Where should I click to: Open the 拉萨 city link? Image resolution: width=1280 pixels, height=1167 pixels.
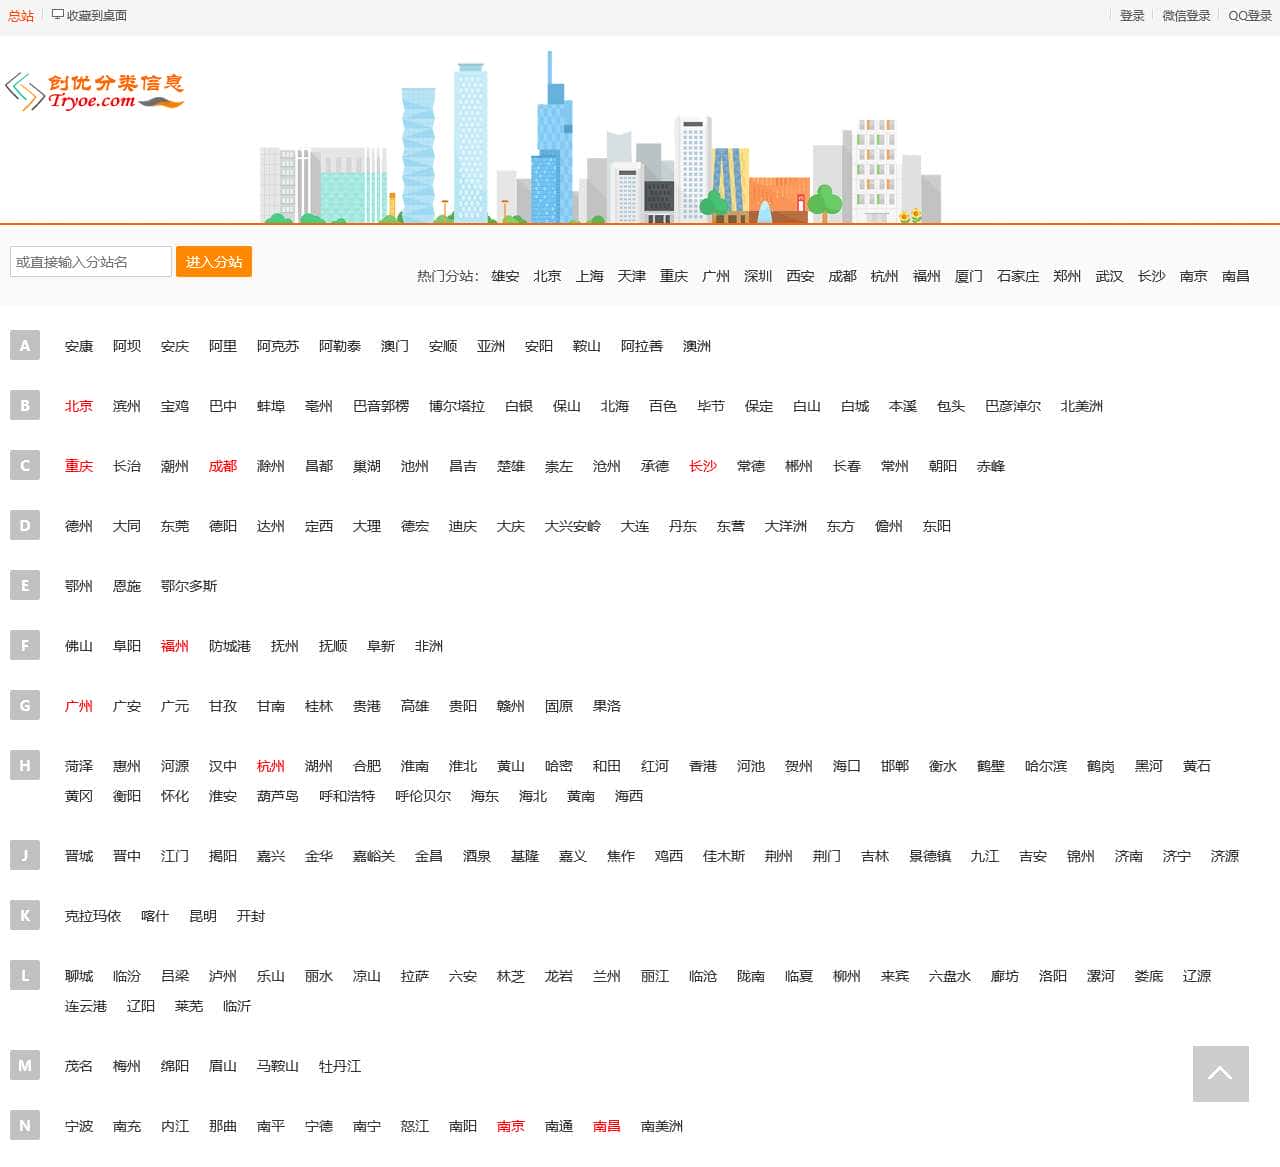(415, 976)
